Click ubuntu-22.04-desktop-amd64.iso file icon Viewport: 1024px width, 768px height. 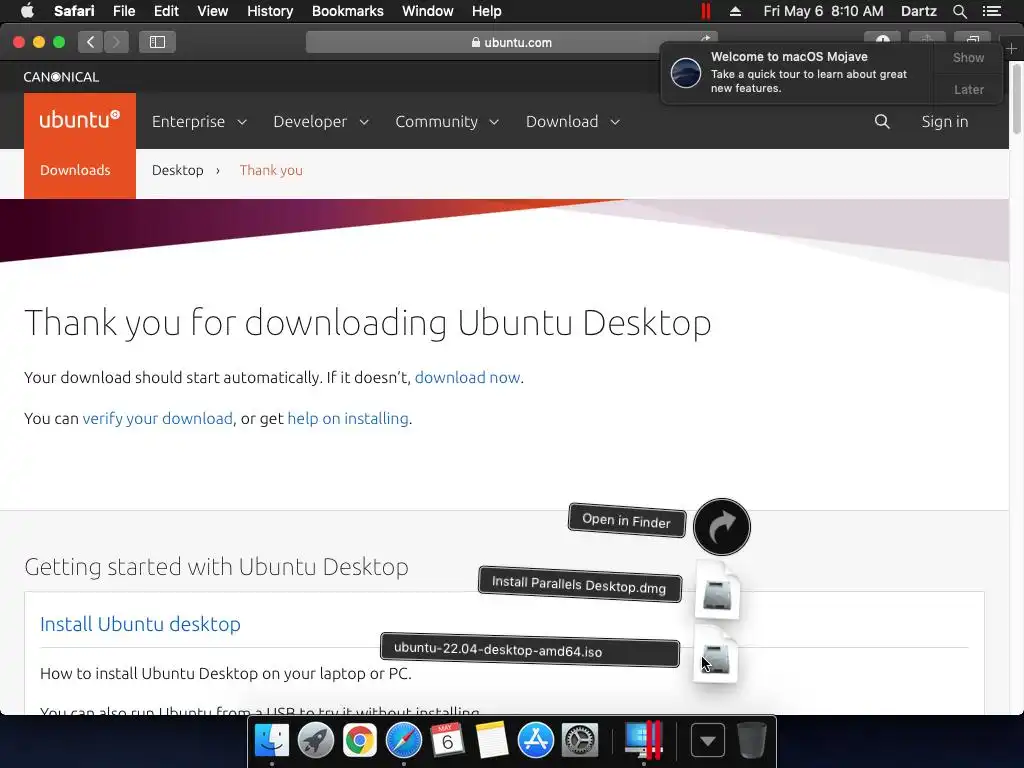716,655
